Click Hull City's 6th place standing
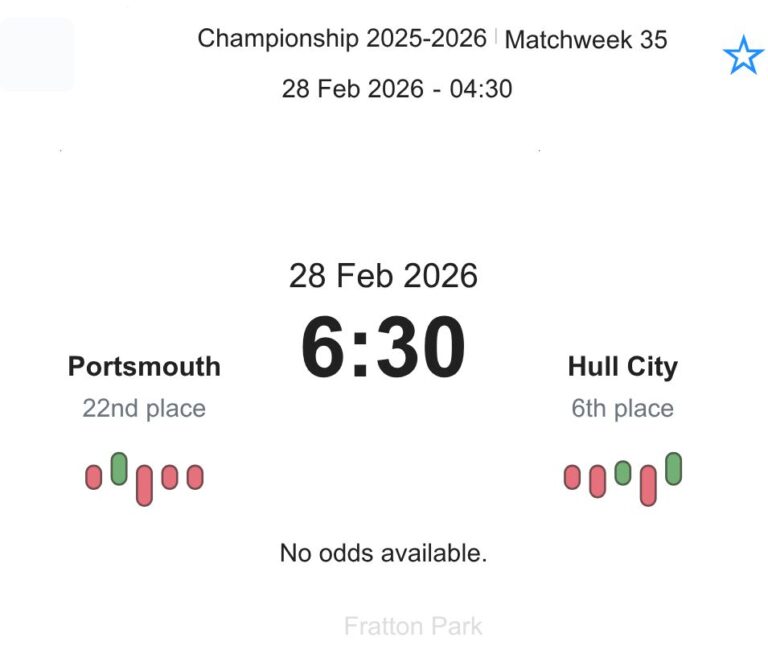 (x=622, y=408)
